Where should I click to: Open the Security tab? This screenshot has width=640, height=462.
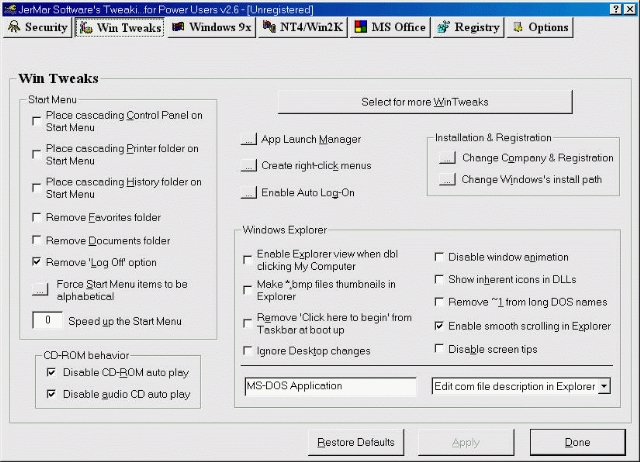38,27
